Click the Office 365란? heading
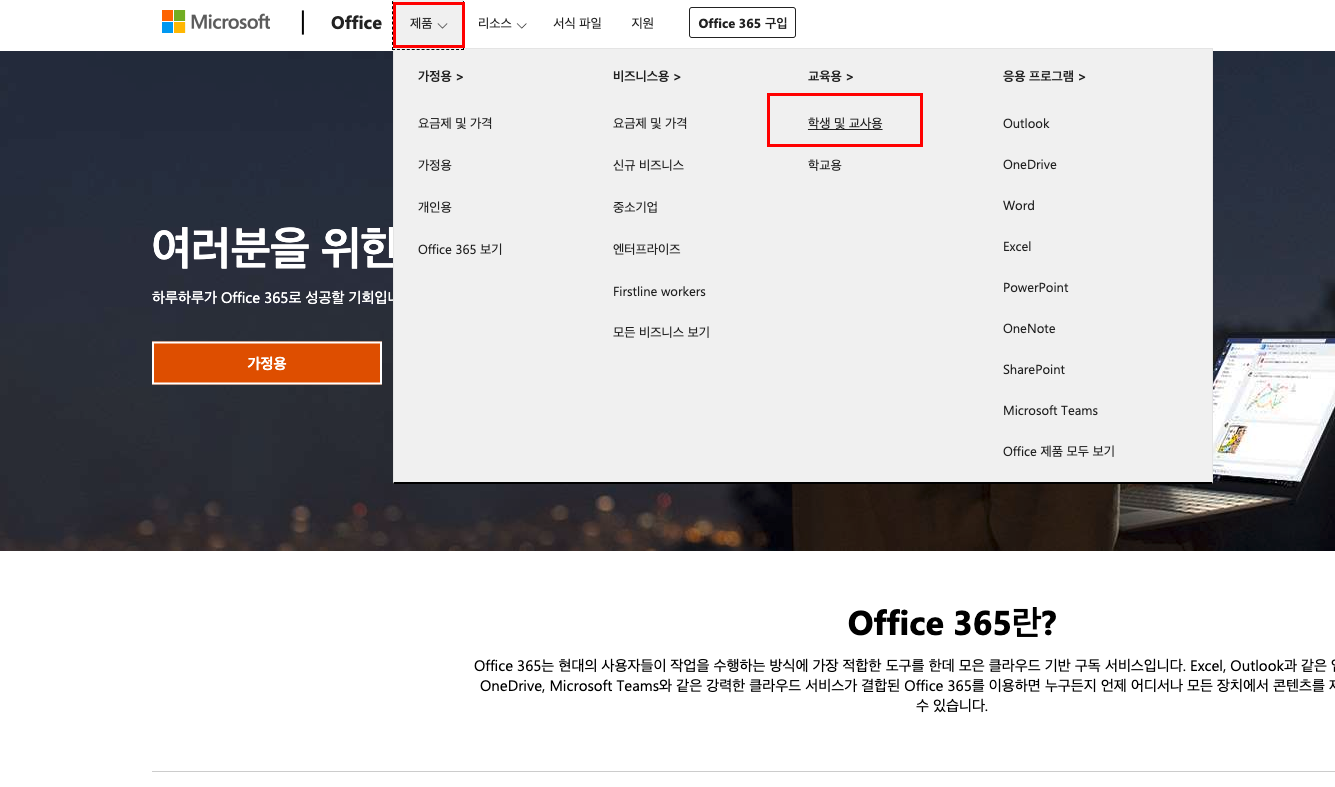Screen dimensions: 1335x787 [952, 623]
